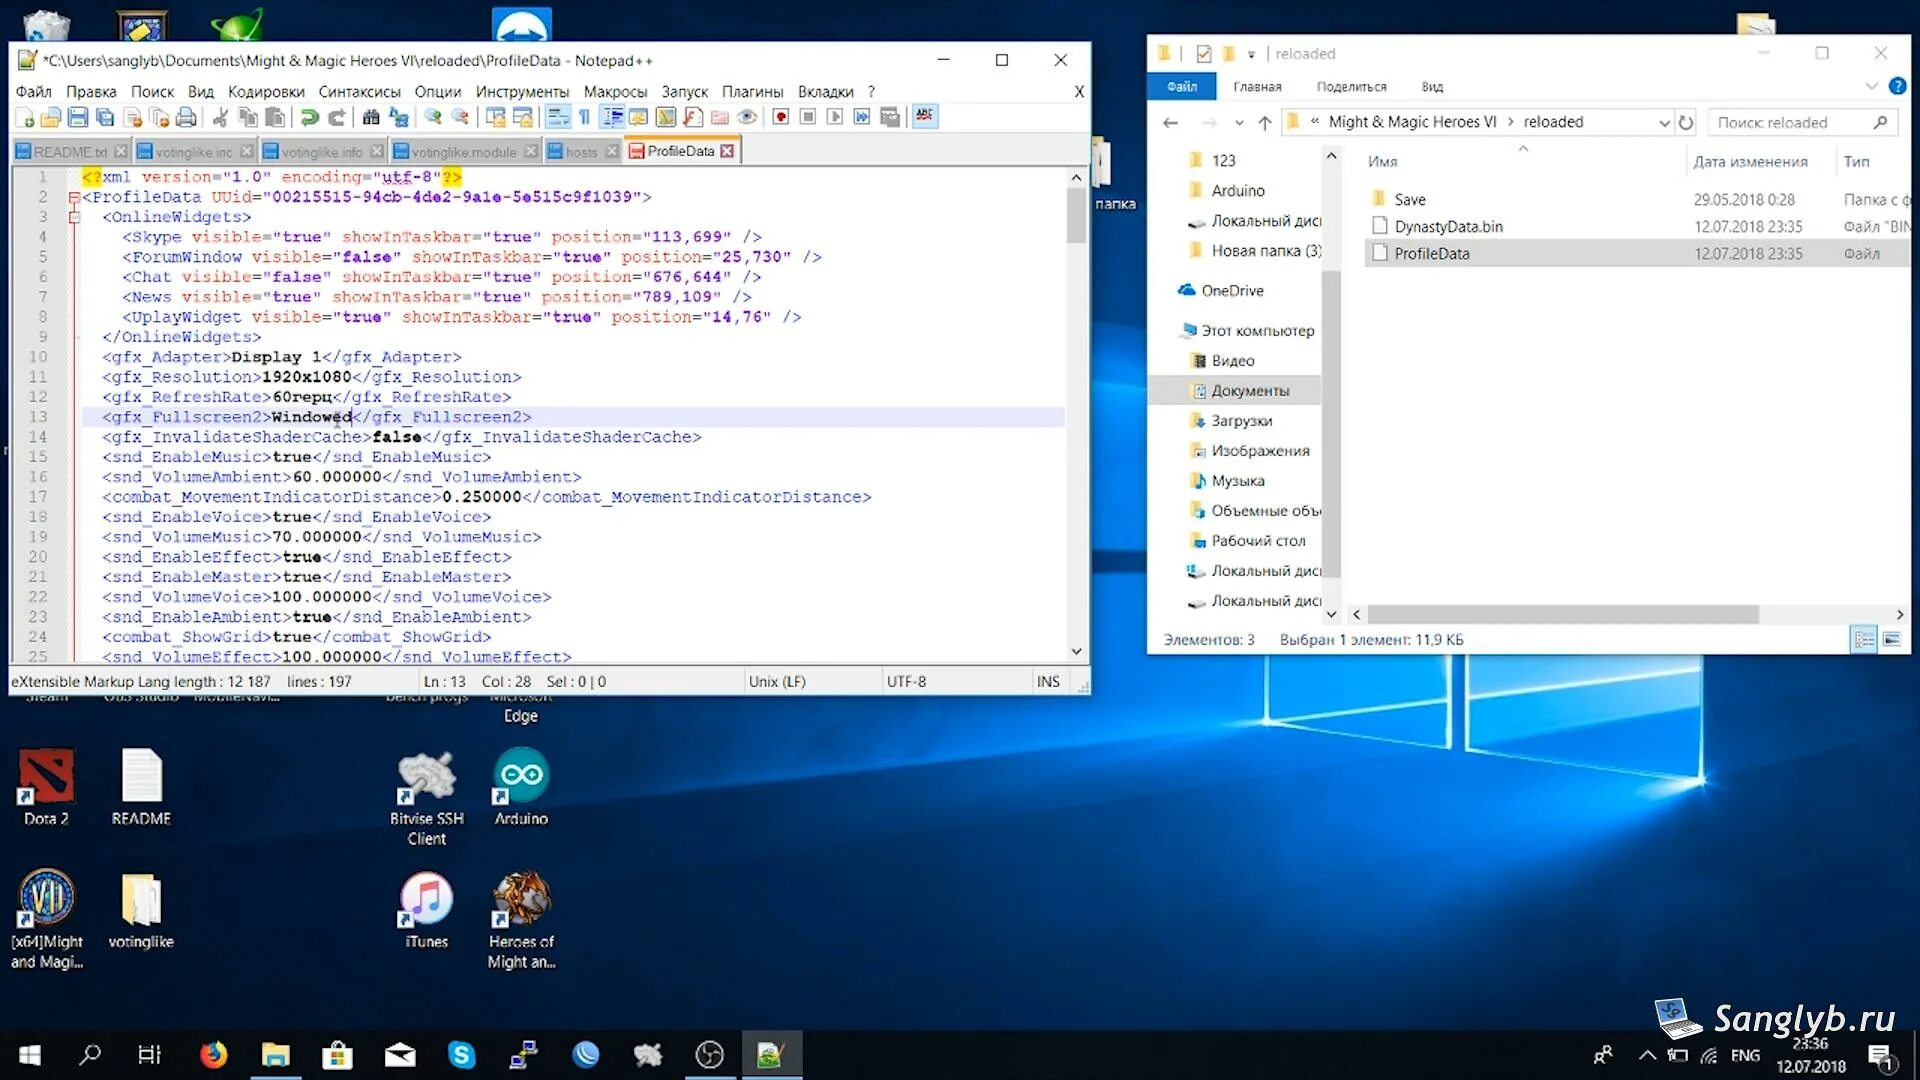The height and width of the screenshot is (1080, 1920).
Task: Click the Find binoculars icon
Action: tap(371, 117)
